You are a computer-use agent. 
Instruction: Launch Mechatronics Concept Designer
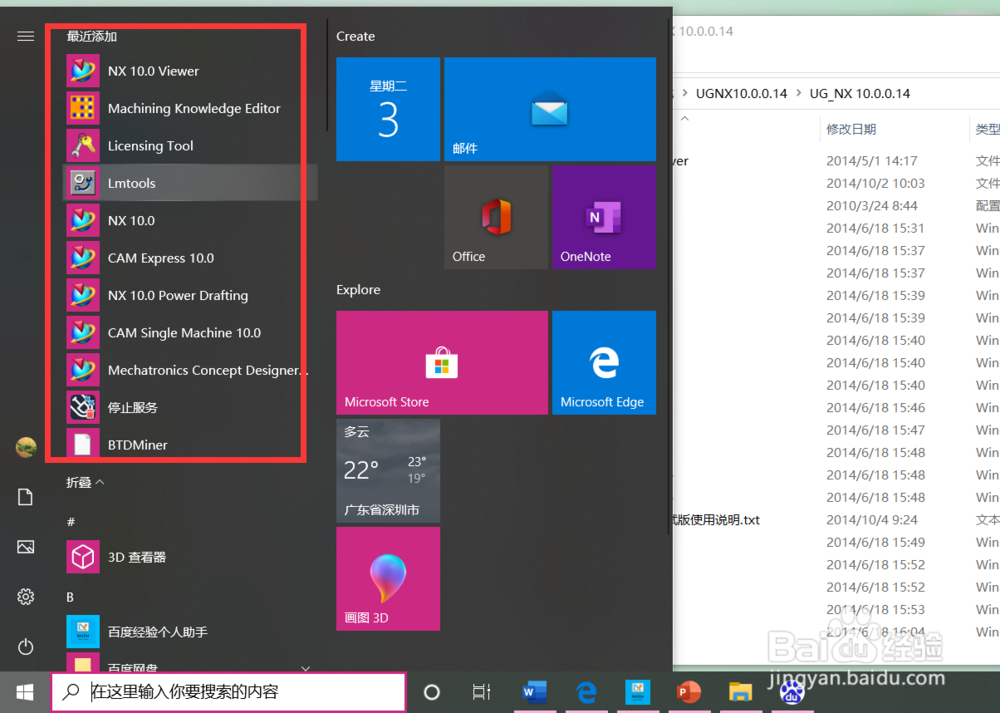(x=190, y=370)
